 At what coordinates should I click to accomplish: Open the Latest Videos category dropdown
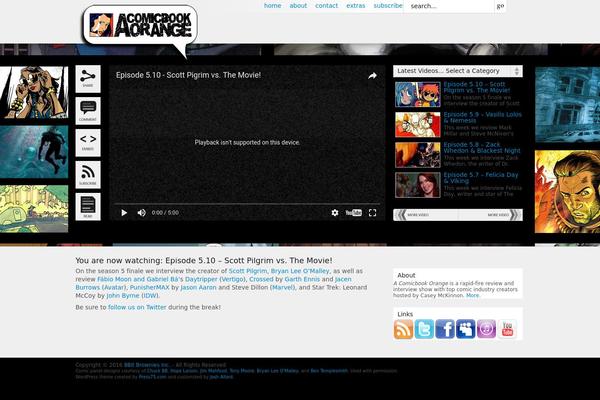tap(458, 71)
